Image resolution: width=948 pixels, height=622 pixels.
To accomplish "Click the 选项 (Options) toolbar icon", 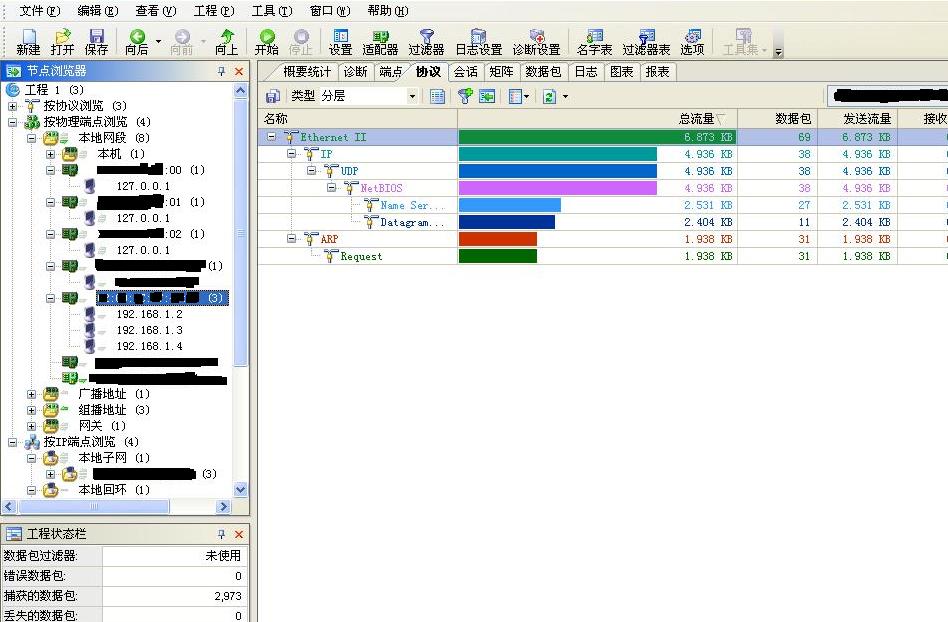I will click(x=692, y=41).
